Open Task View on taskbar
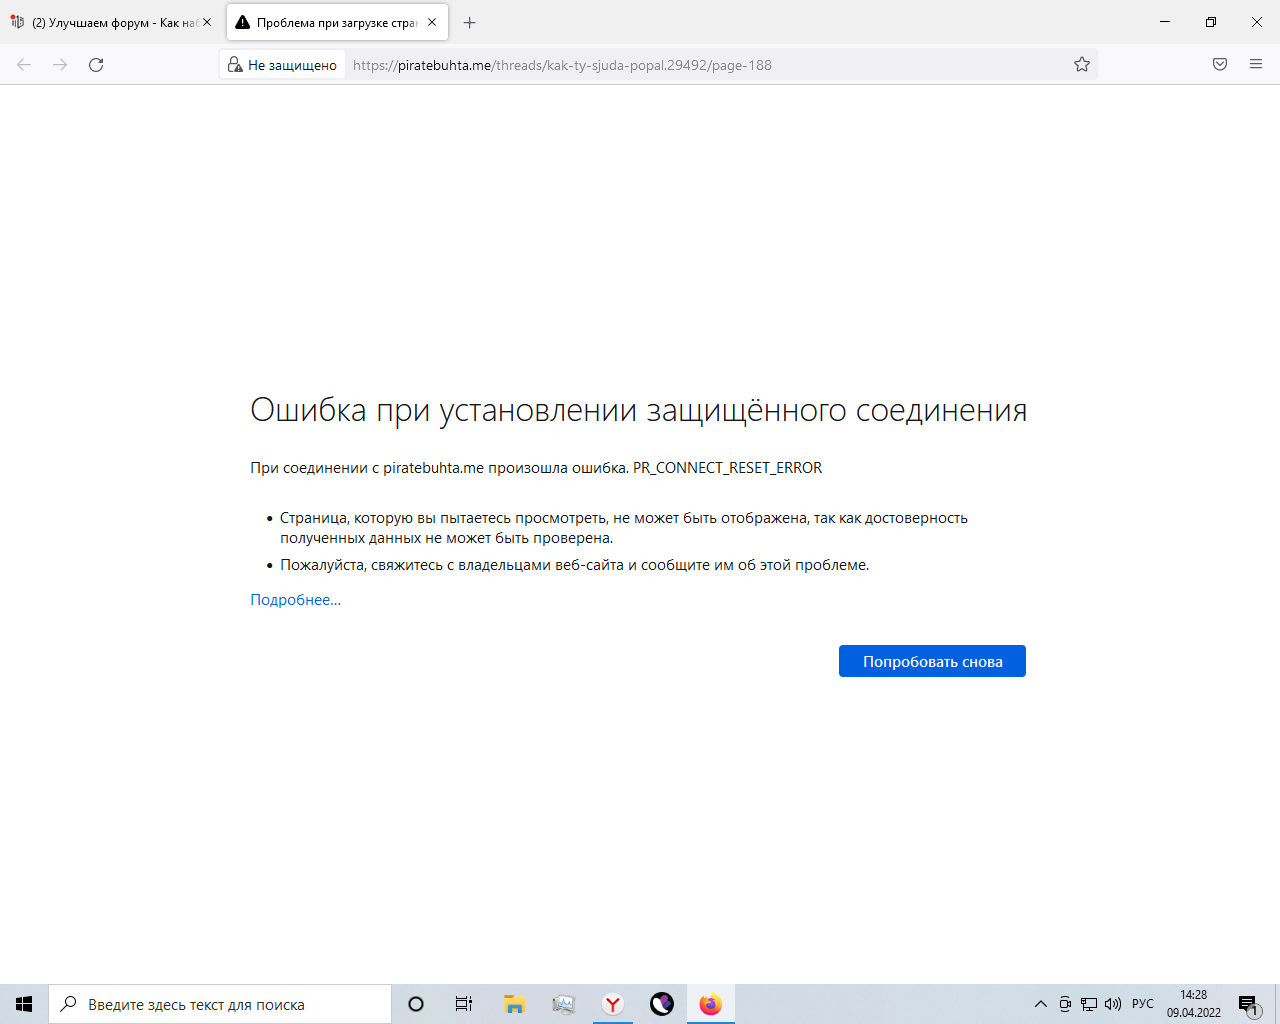This screenshot has width=1280, height=1024. [x=464, y=1004]
